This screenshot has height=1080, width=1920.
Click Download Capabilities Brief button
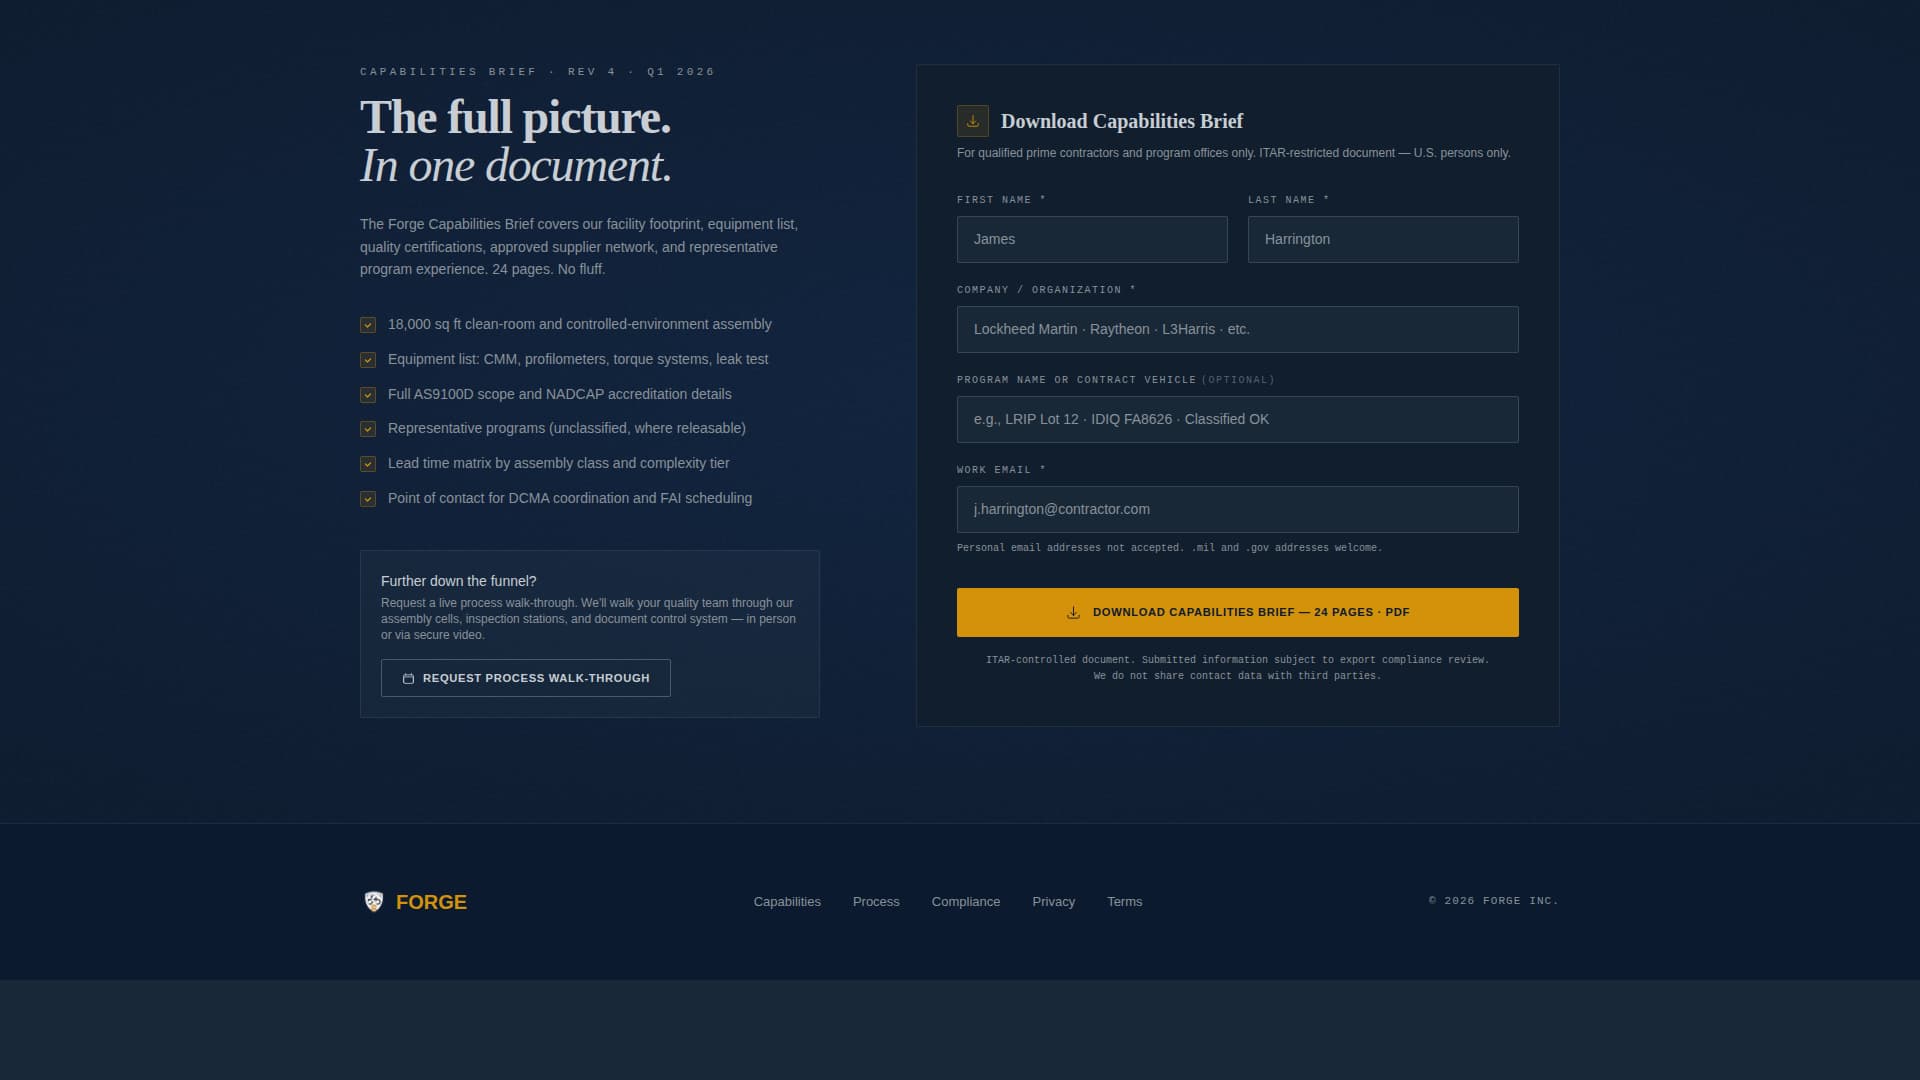pyautogui.click(x=1237, y=611)
